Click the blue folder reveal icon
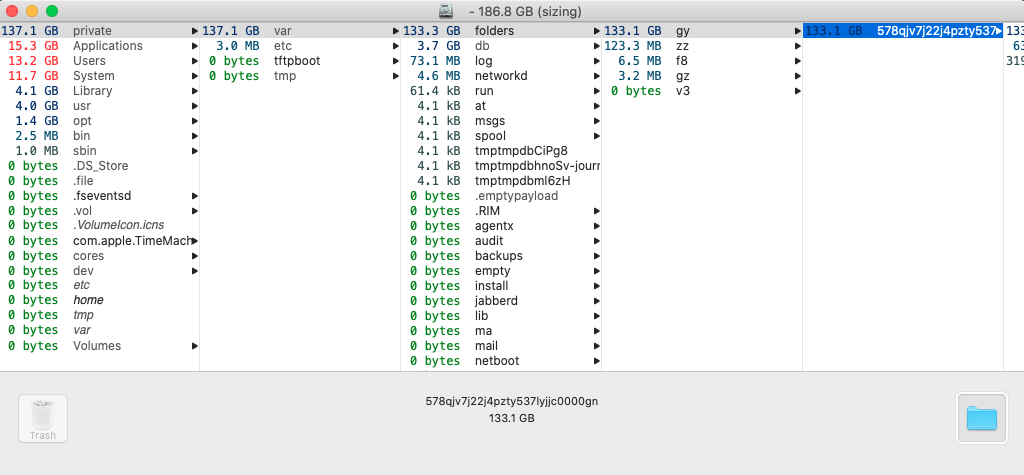 point(980,418)
